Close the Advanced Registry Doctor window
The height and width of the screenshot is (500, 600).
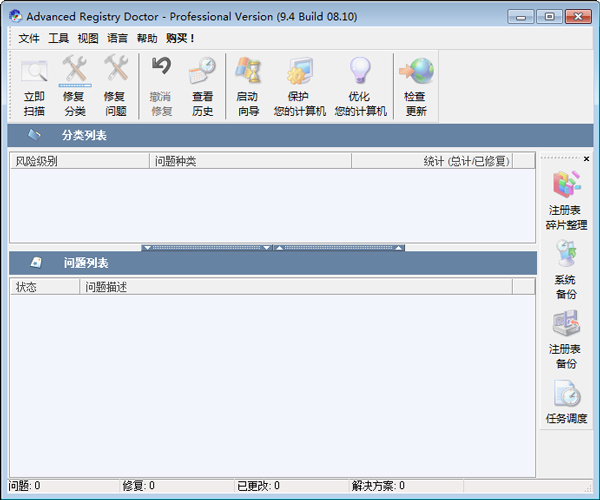click(x=578, y=17)
